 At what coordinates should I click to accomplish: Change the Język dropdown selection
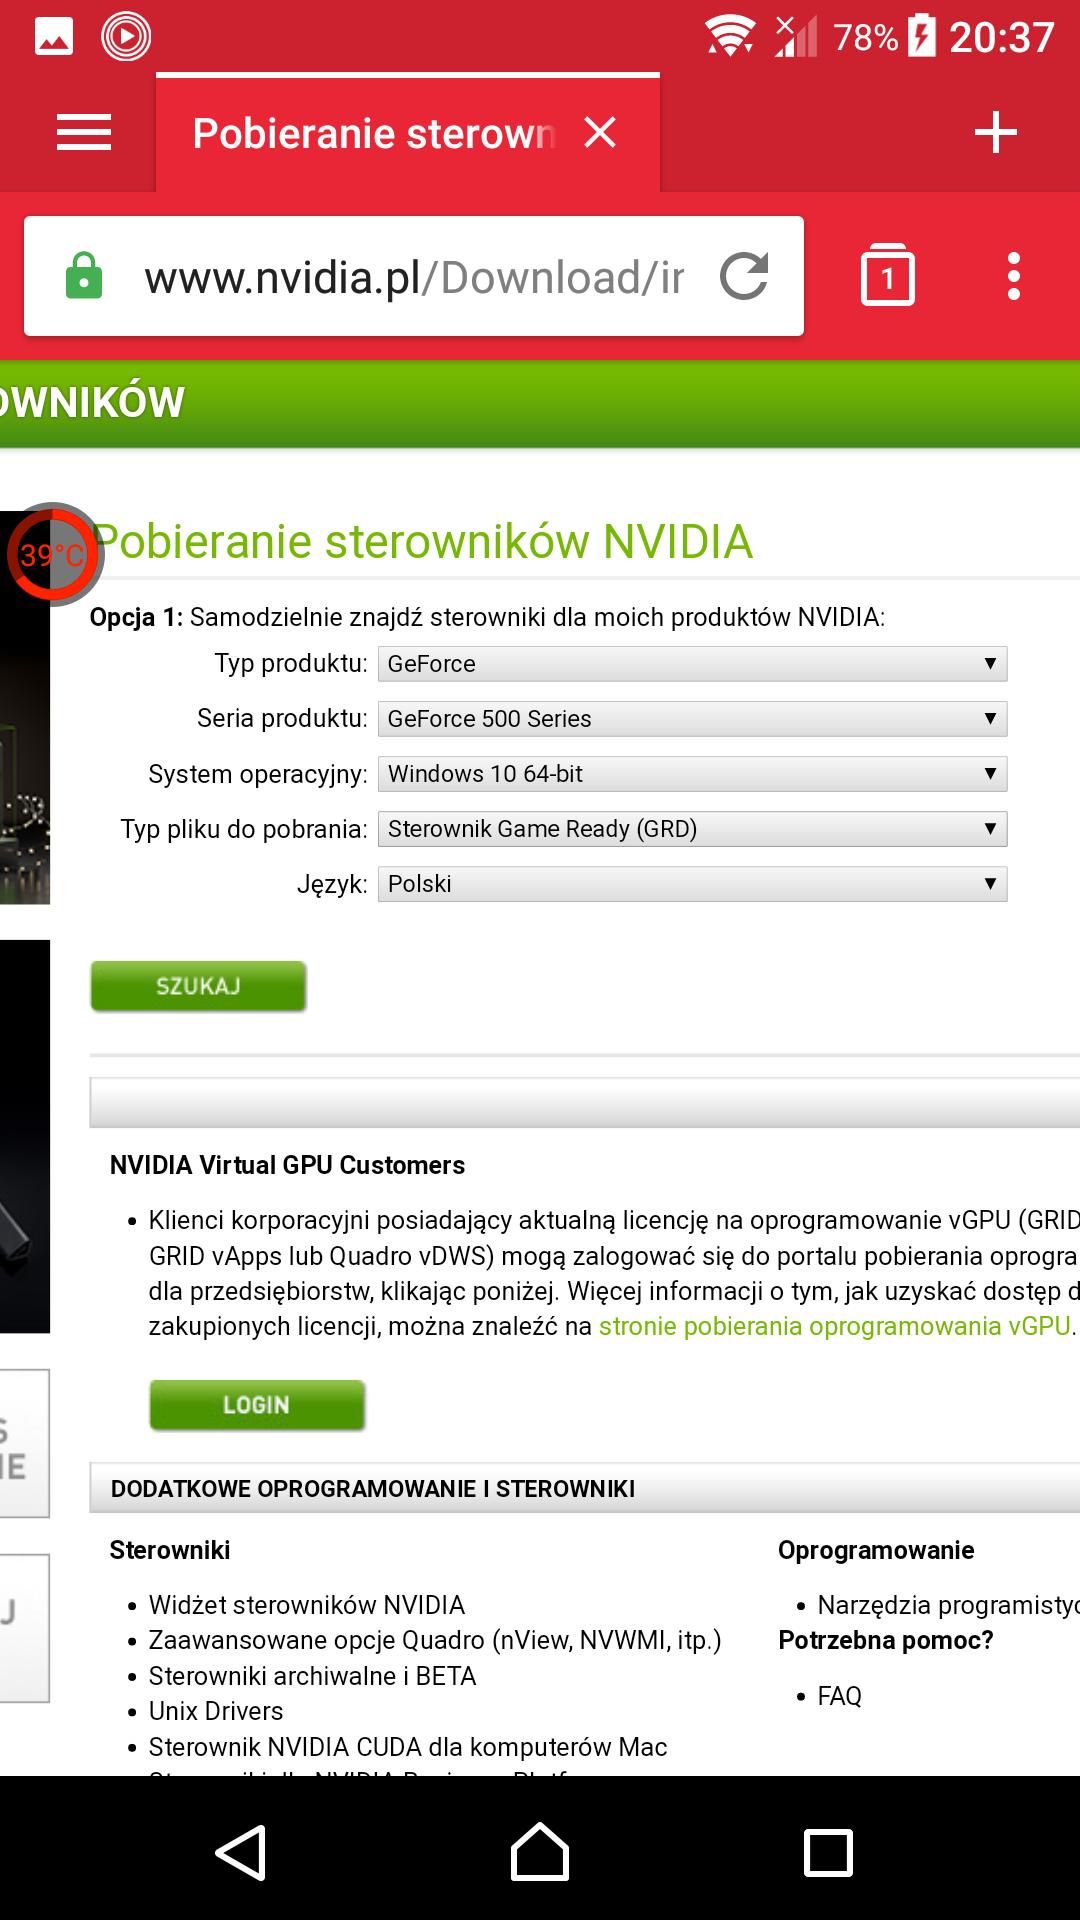pyautogui.click(x=691, y=884)
